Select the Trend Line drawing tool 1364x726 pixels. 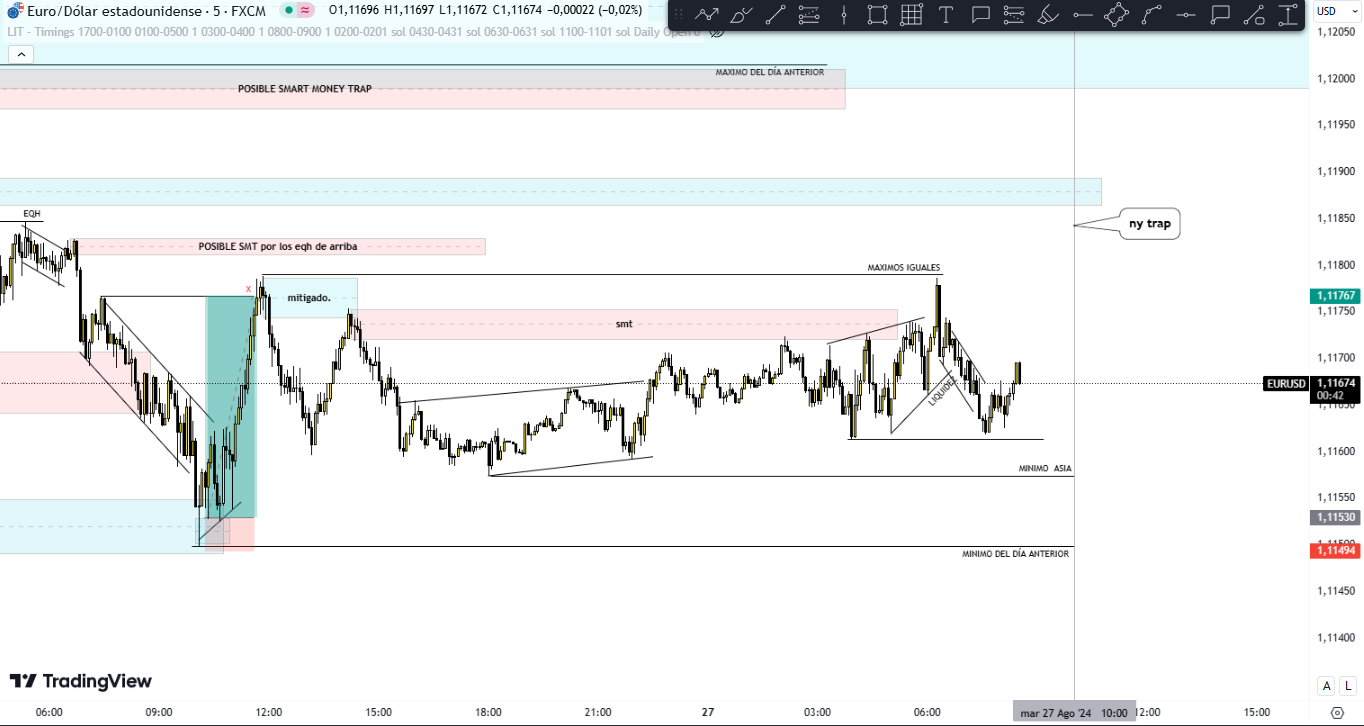click(774, 14)
